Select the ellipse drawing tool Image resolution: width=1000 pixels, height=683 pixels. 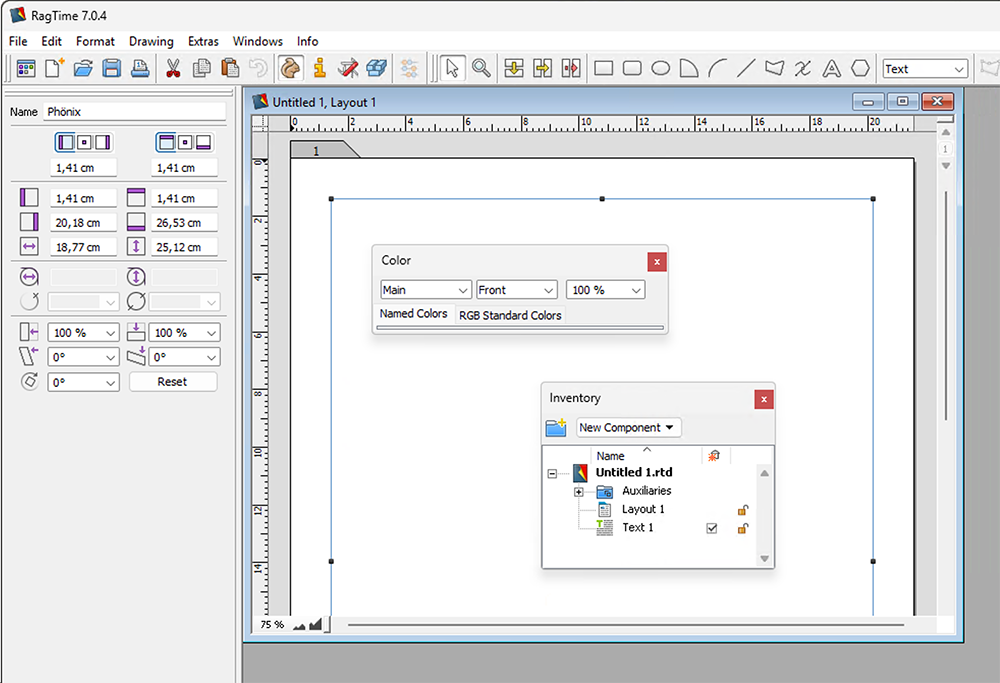(660, 69)
